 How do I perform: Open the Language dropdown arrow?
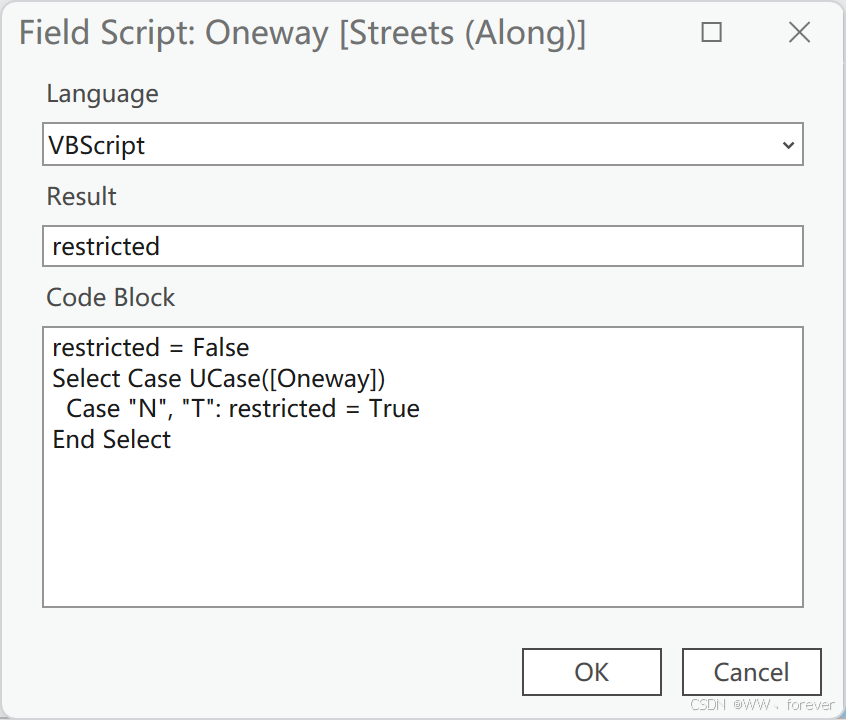click(x=788, y=145)
